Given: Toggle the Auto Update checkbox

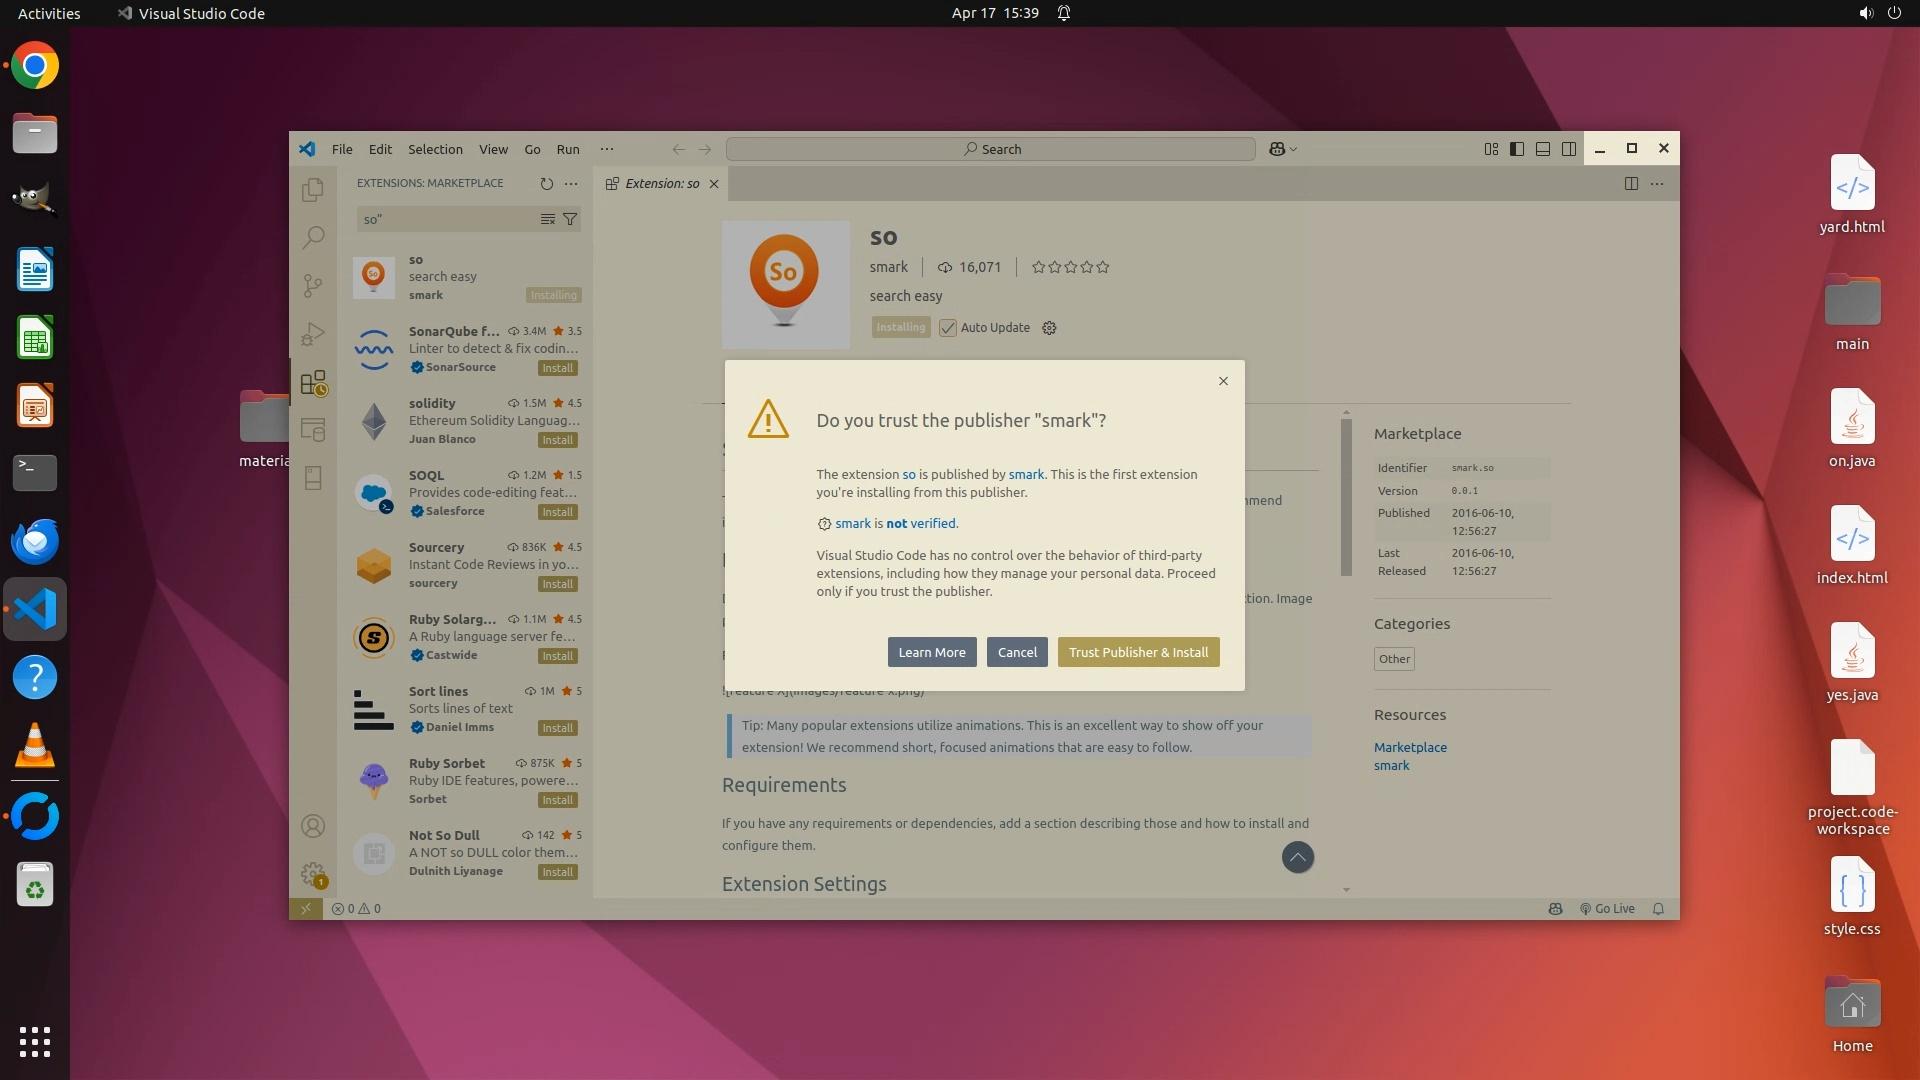Looking at the screenshot, I should point(948,328).
